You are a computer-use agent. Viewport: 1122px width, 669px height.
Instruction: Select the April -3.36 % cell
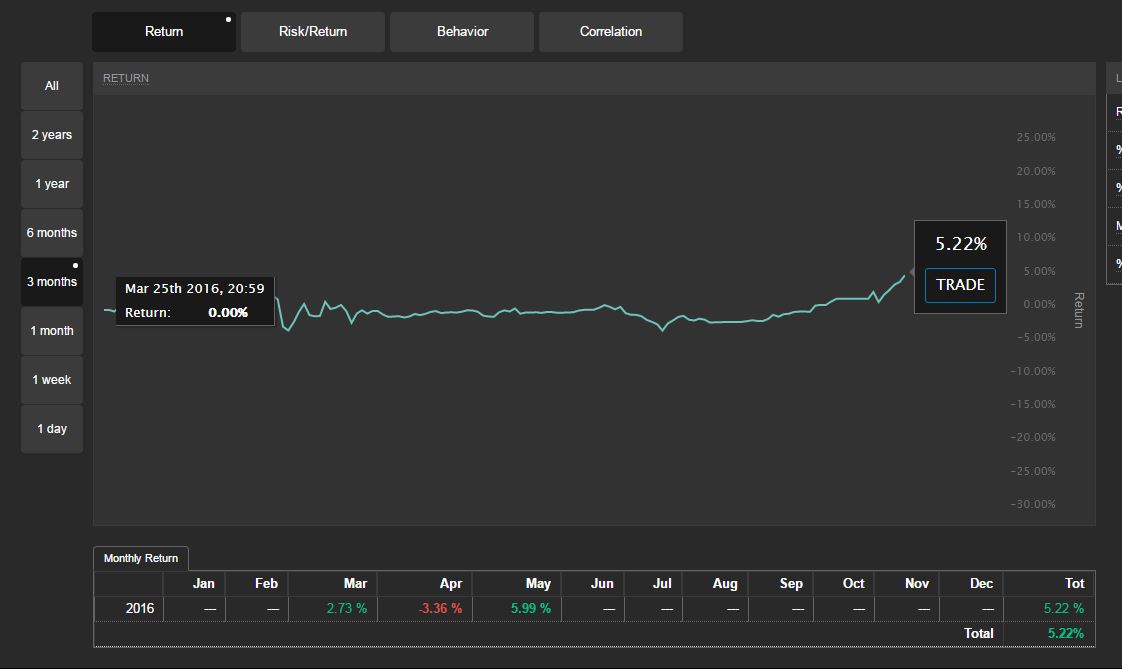[441, 608]
